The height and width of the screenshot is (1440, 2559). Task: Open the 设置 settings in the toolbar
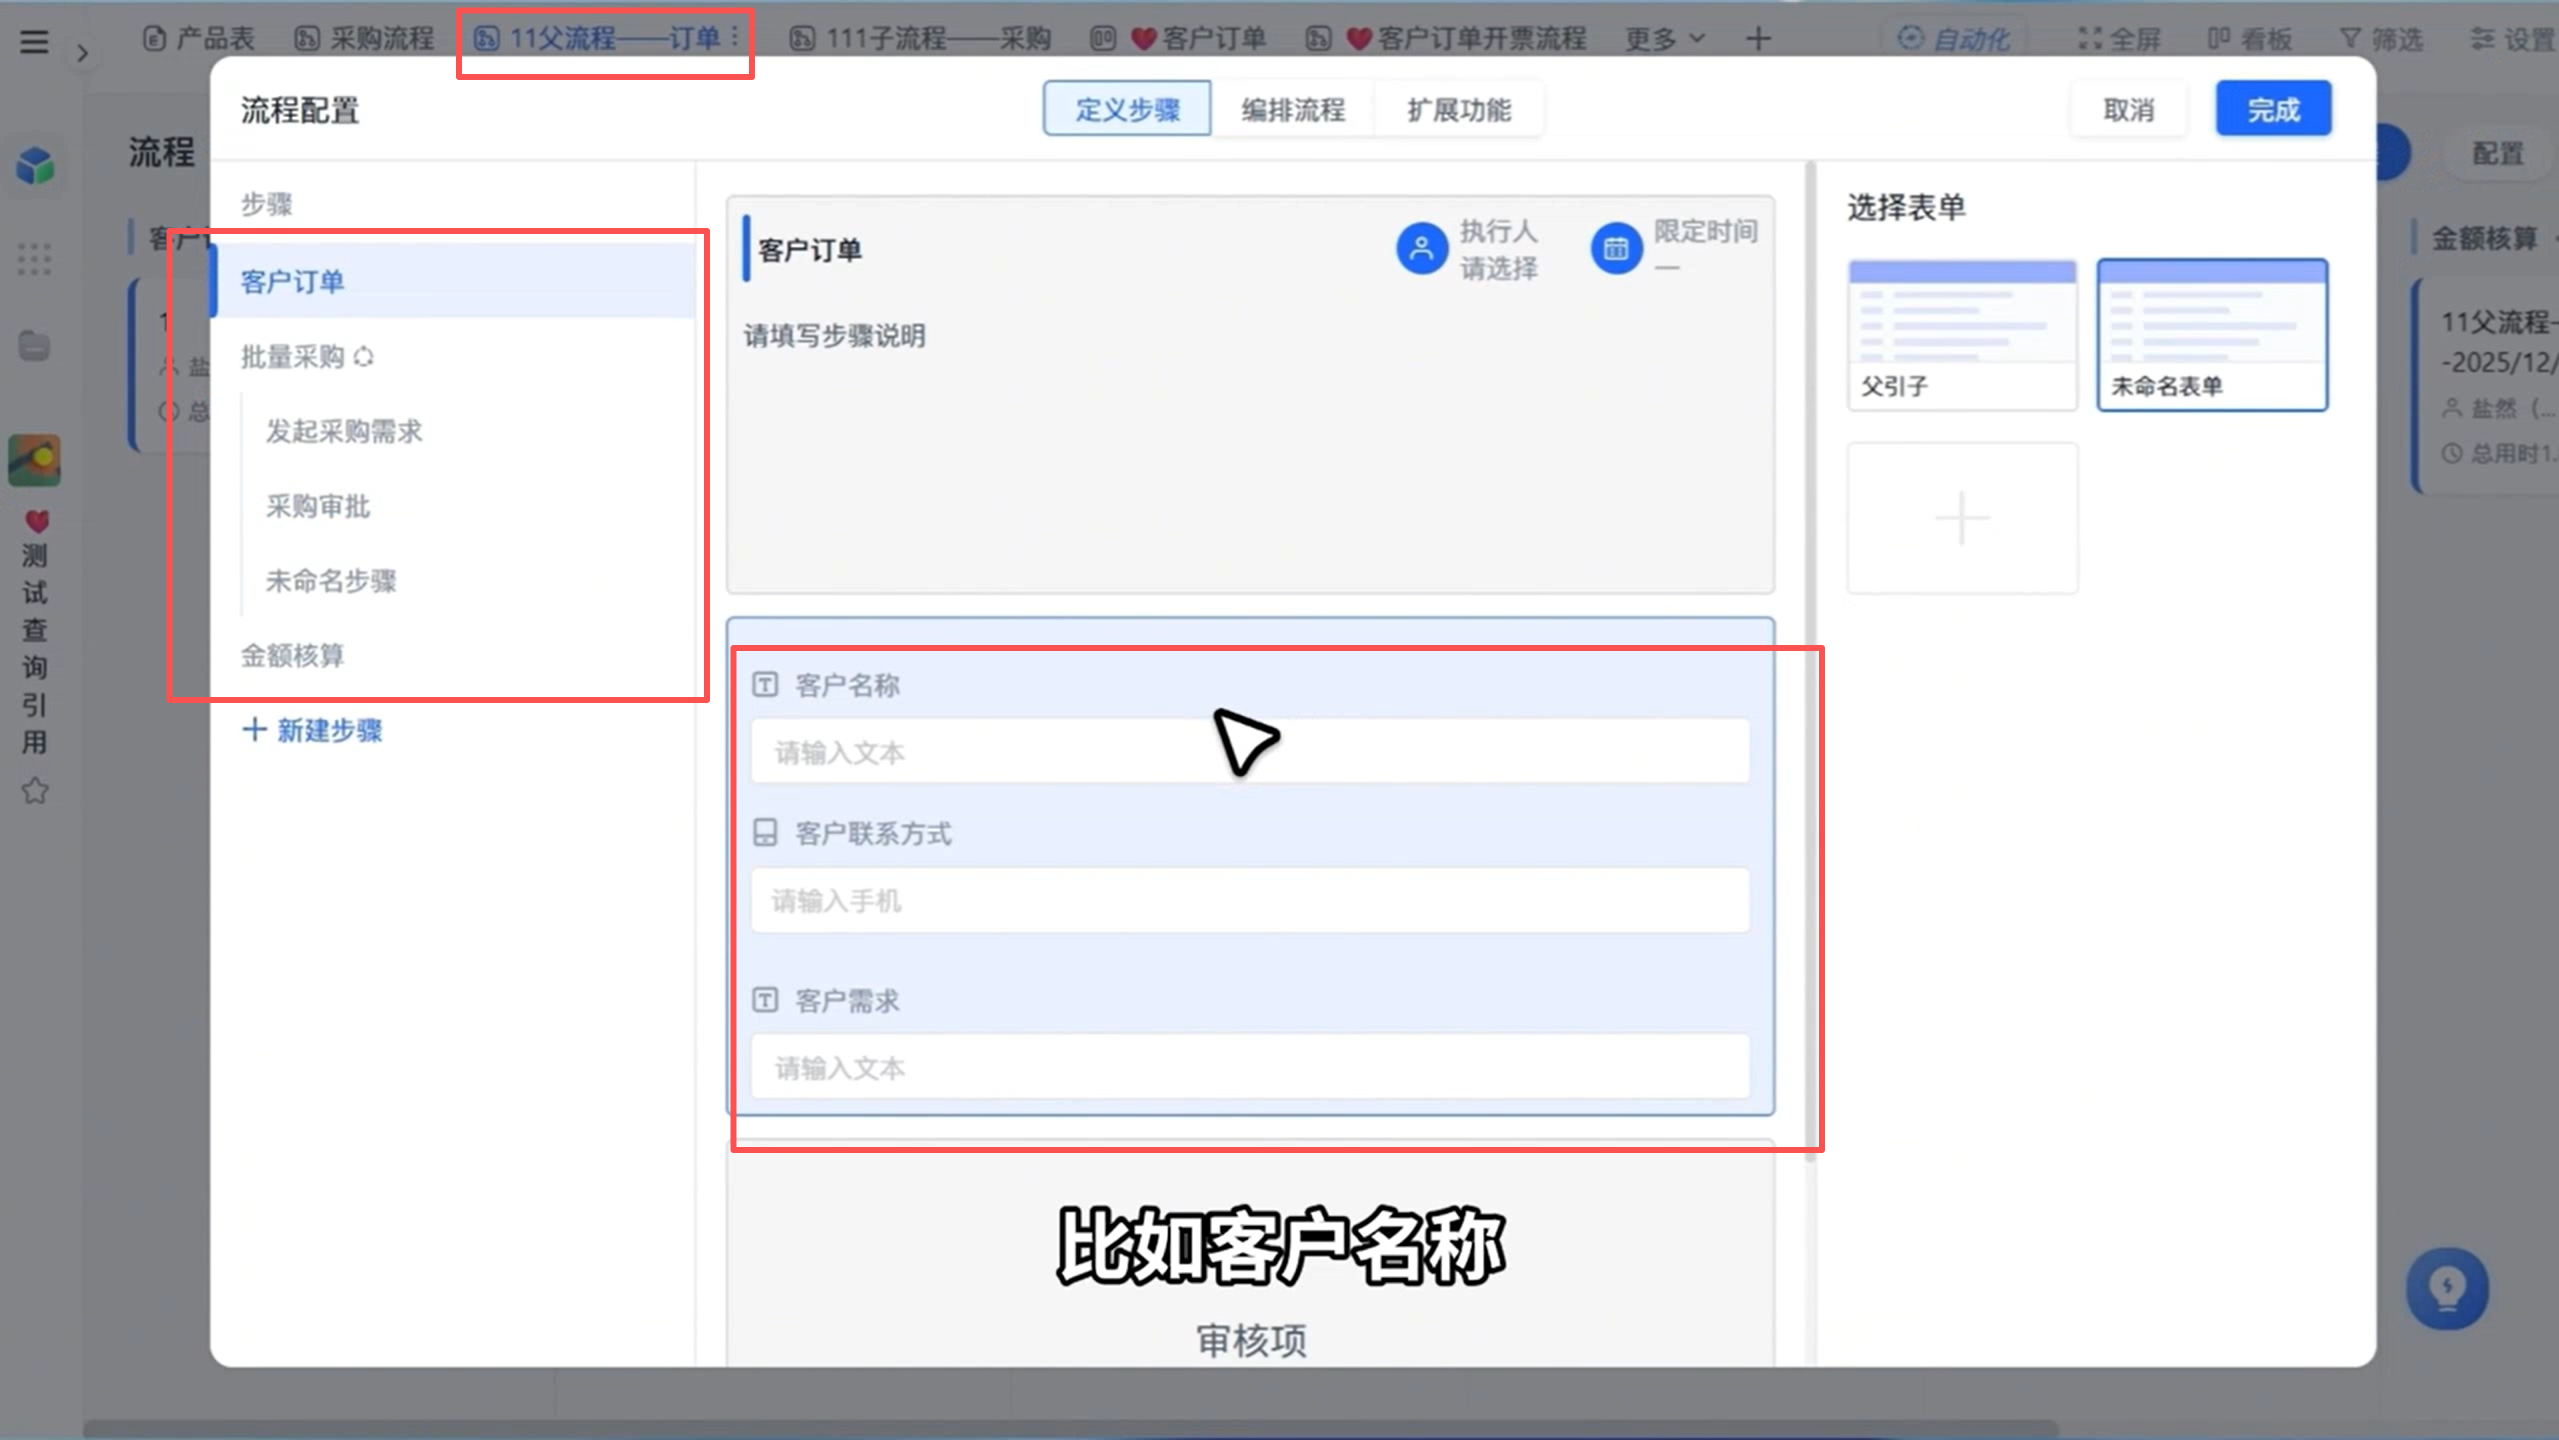(2512, 39)
